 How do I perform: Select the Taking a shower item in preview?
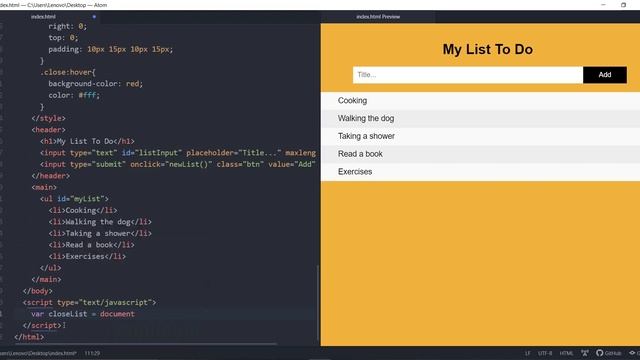tap(480, 136)
